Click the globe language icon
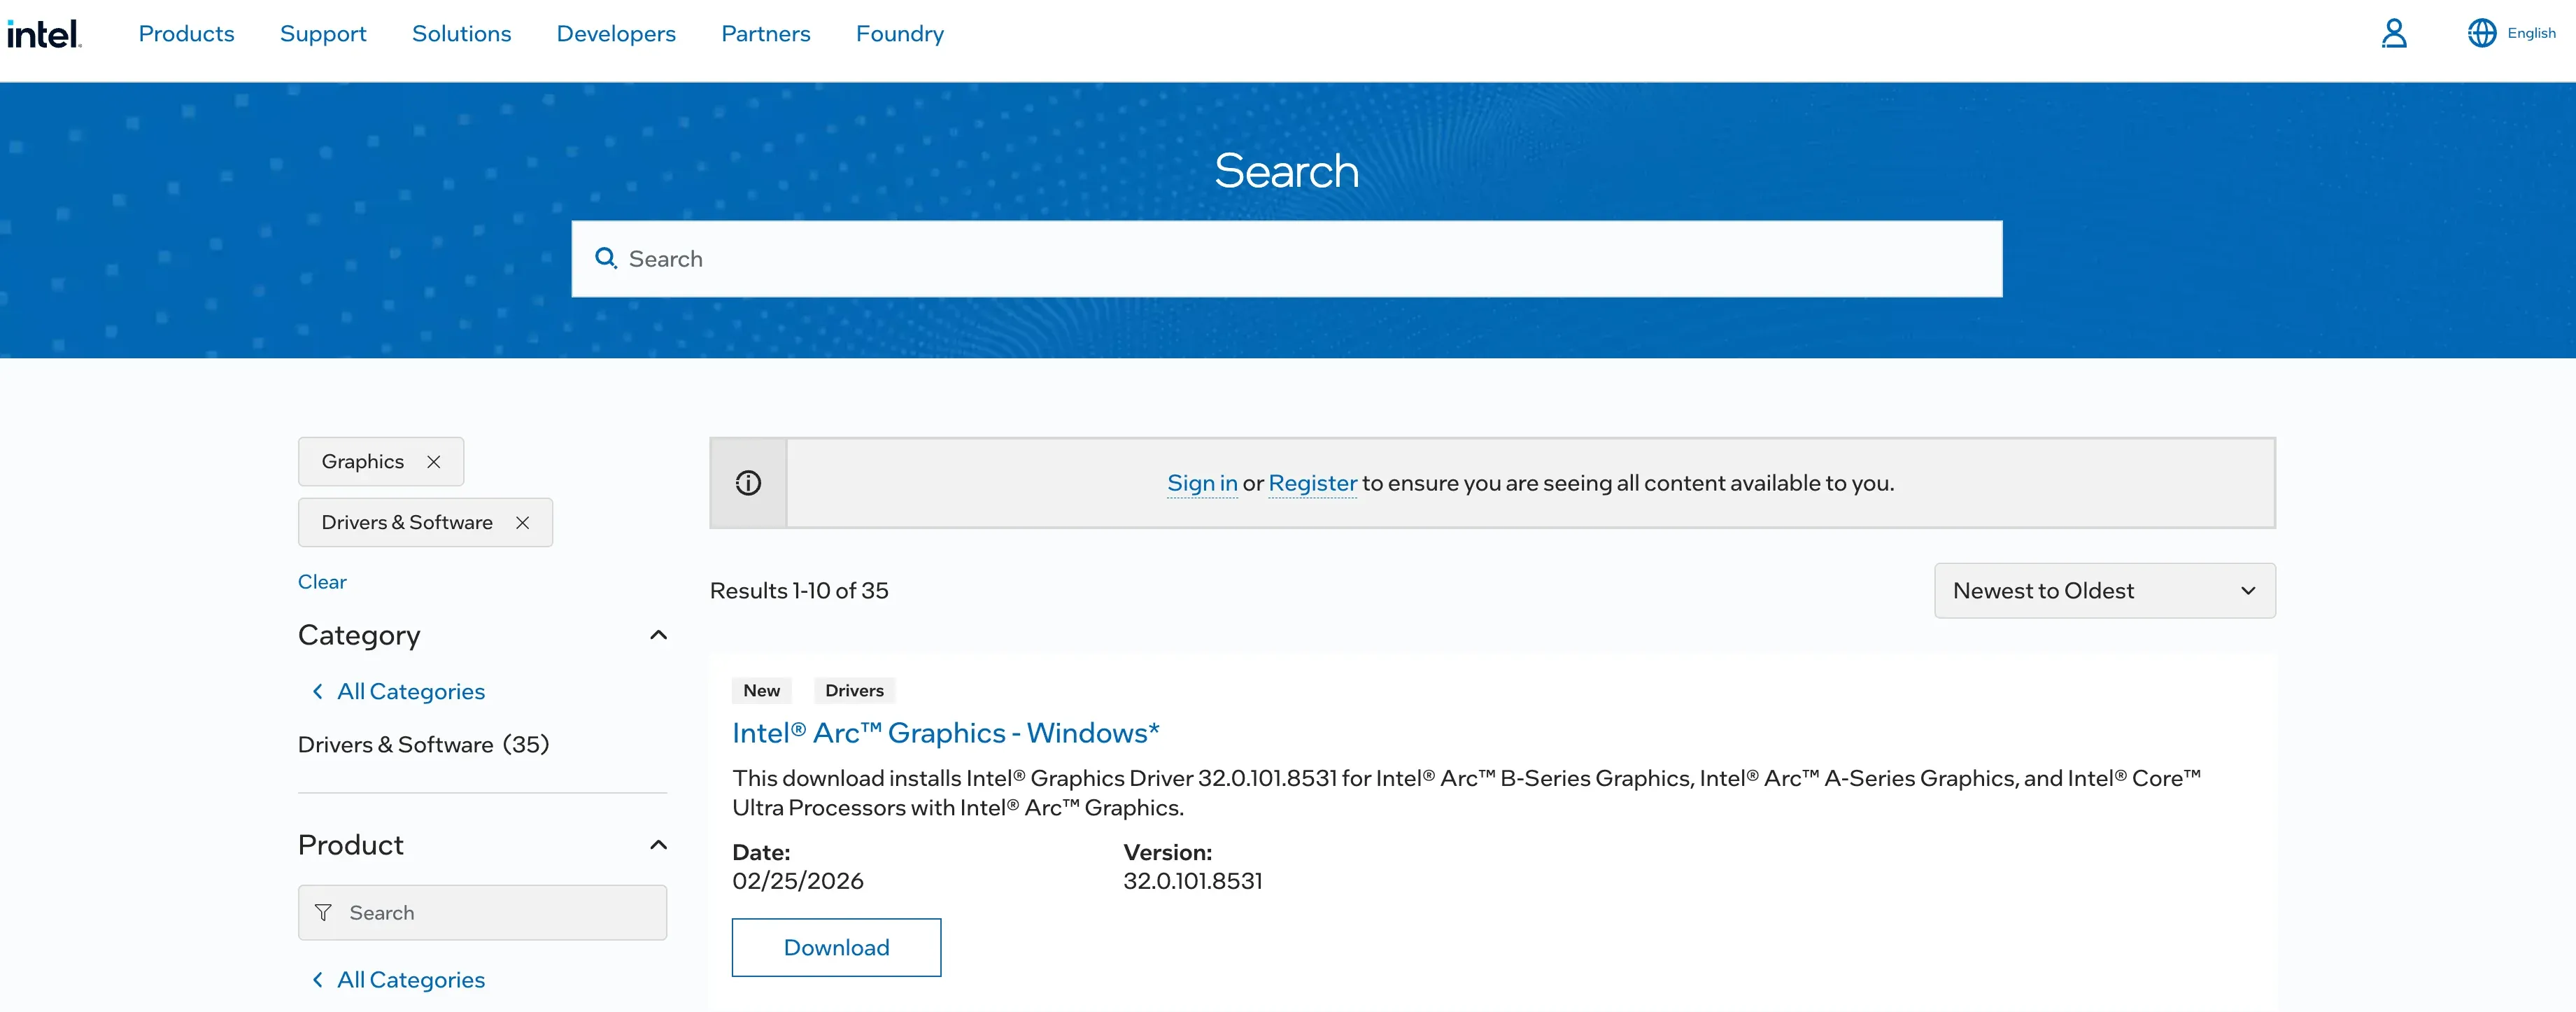Screen dimensions: 2576x1012 2481,33
